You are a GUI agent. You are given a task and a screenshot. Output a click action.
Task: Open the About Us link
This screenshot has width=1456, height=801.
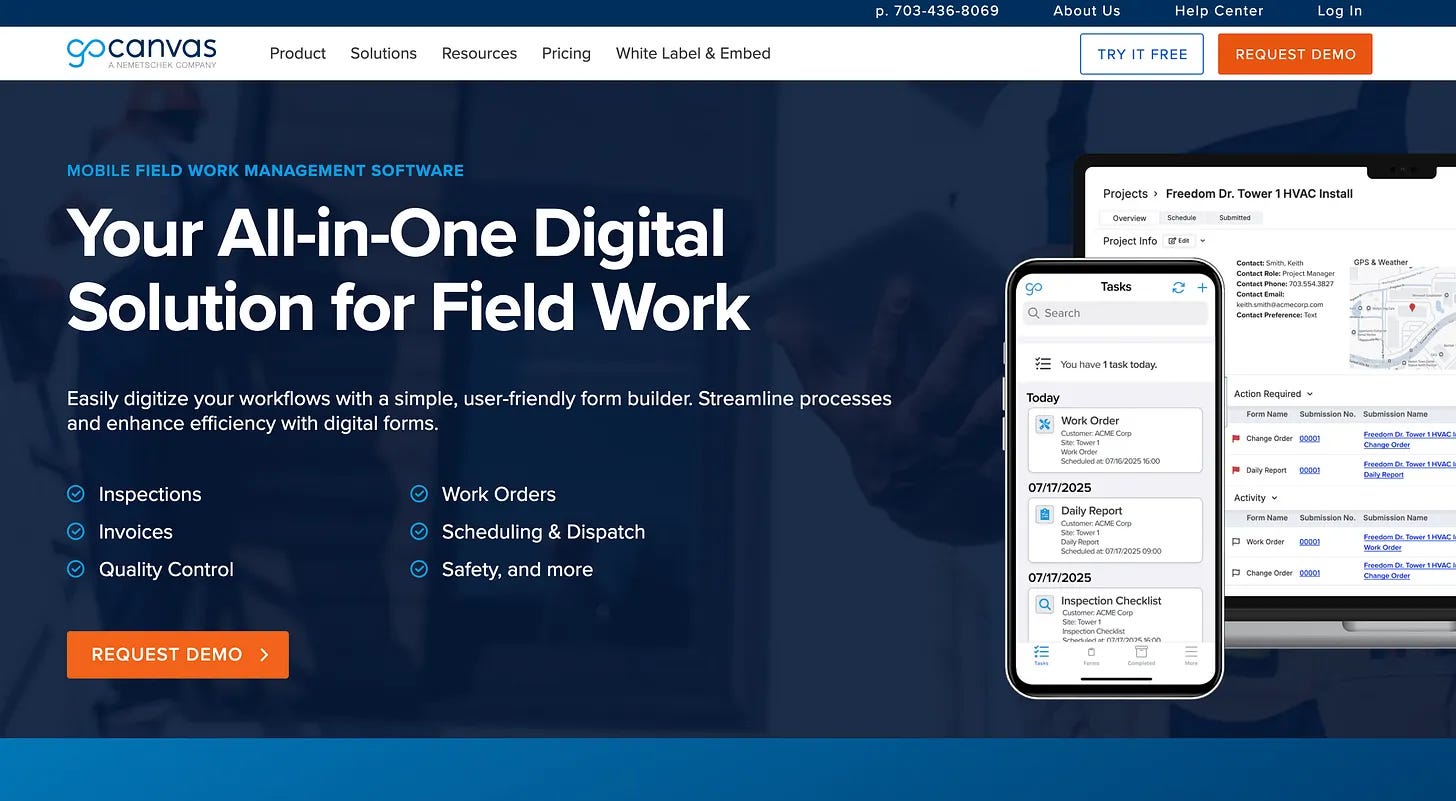(1087, 11)
